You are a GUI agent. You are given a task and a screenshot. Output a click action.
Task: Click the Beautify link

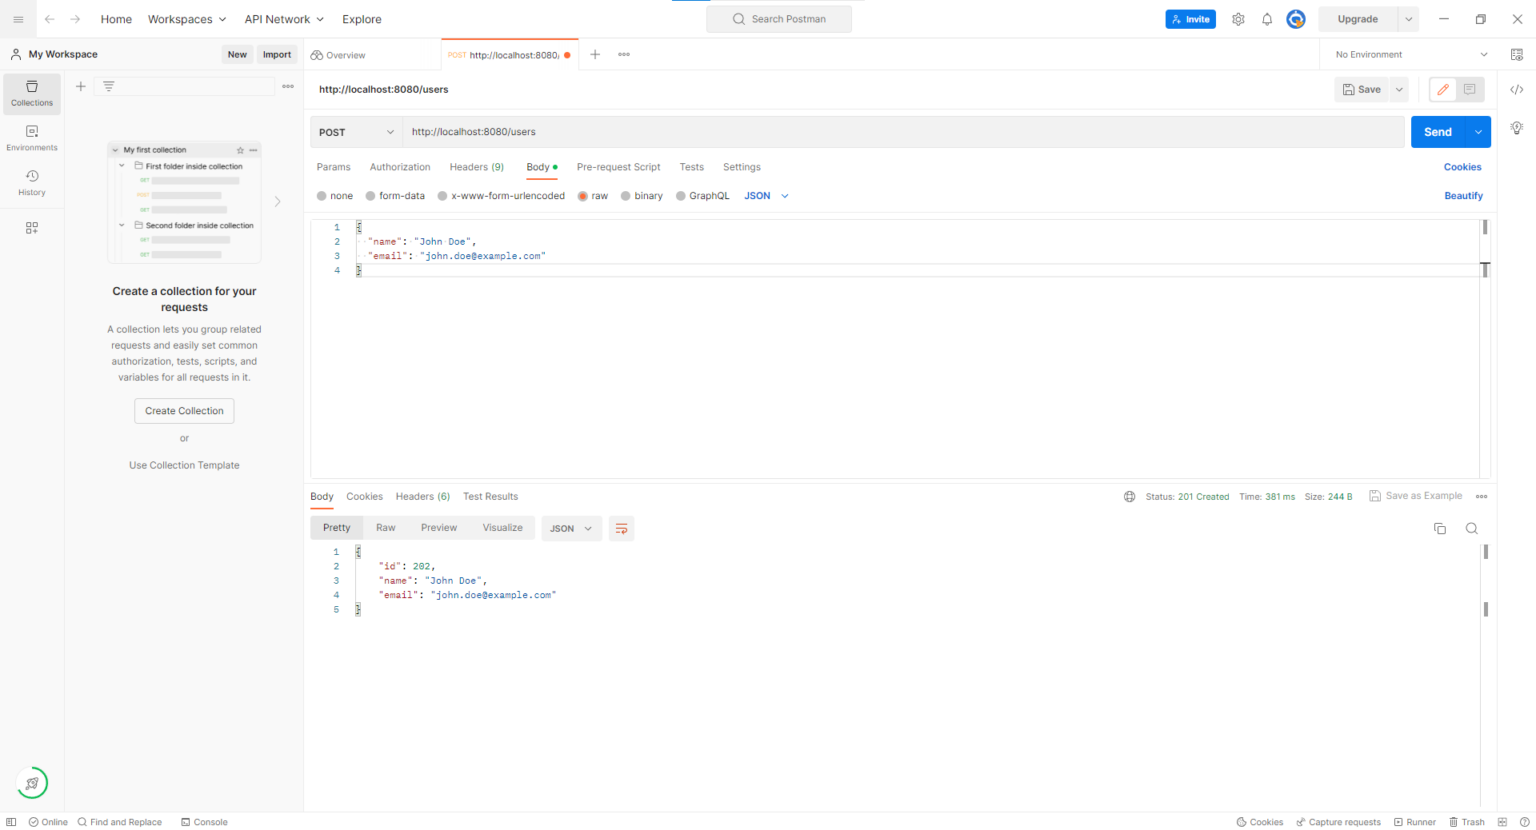click(x=1463, y=195)
